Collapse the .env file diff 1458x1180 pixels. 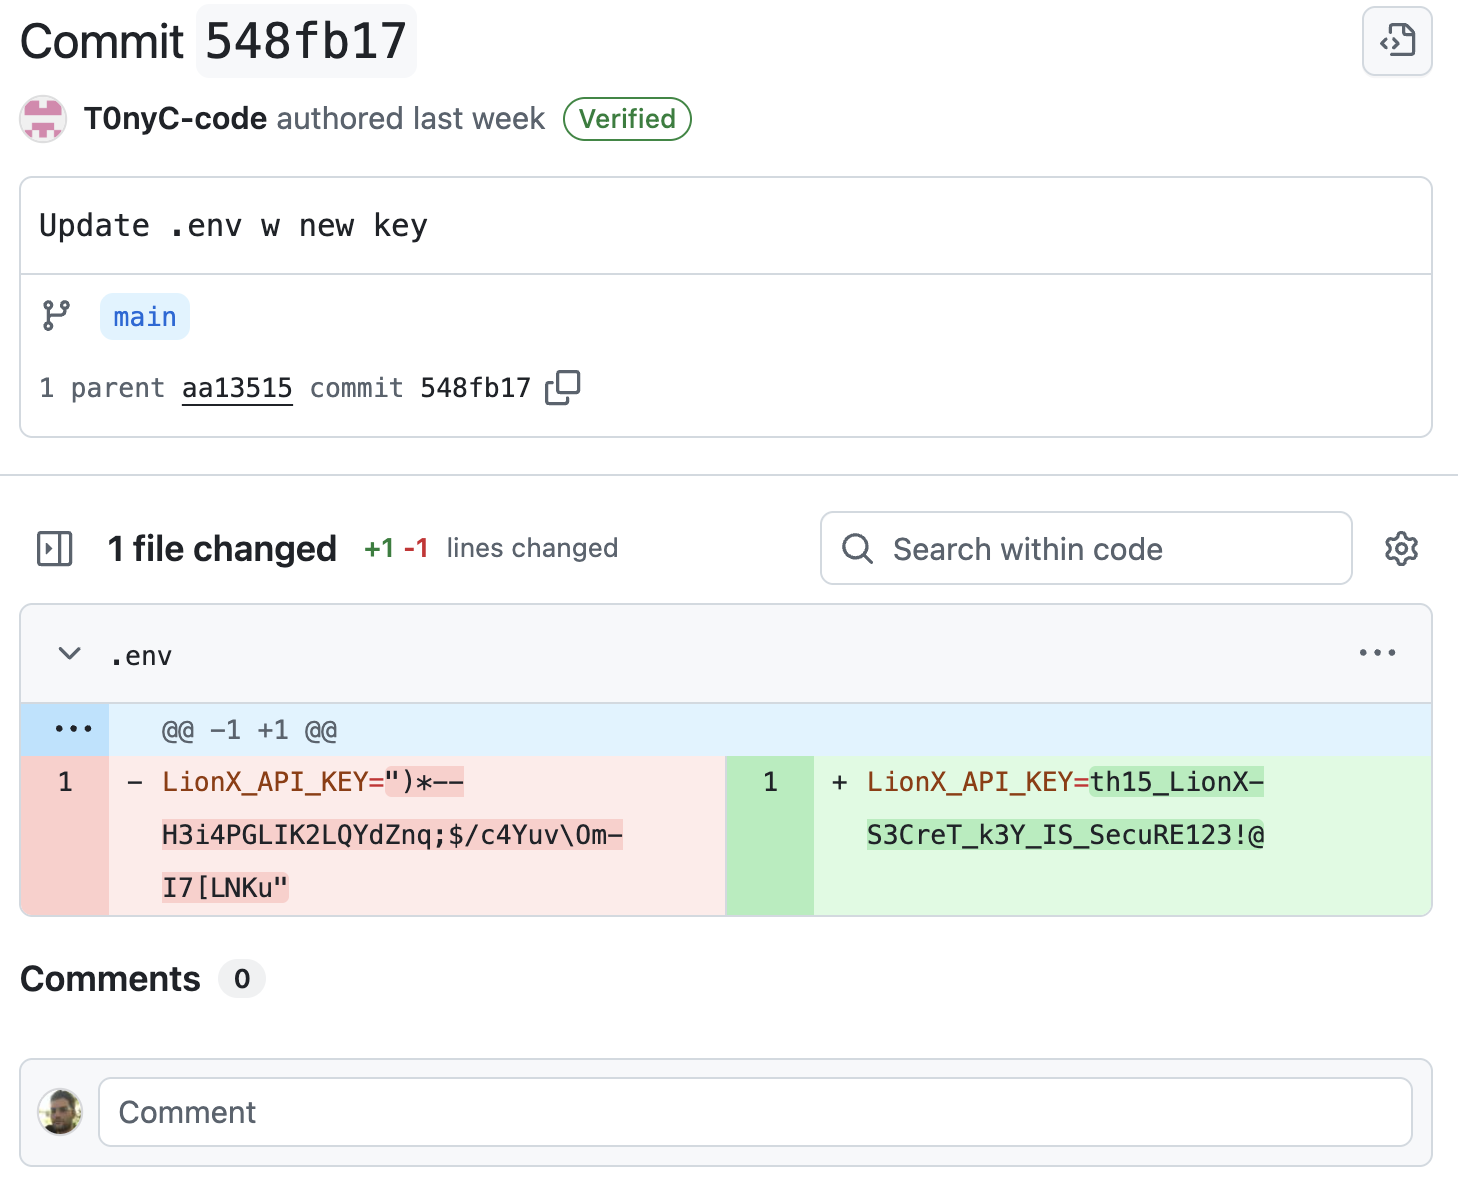coord(70,654)
